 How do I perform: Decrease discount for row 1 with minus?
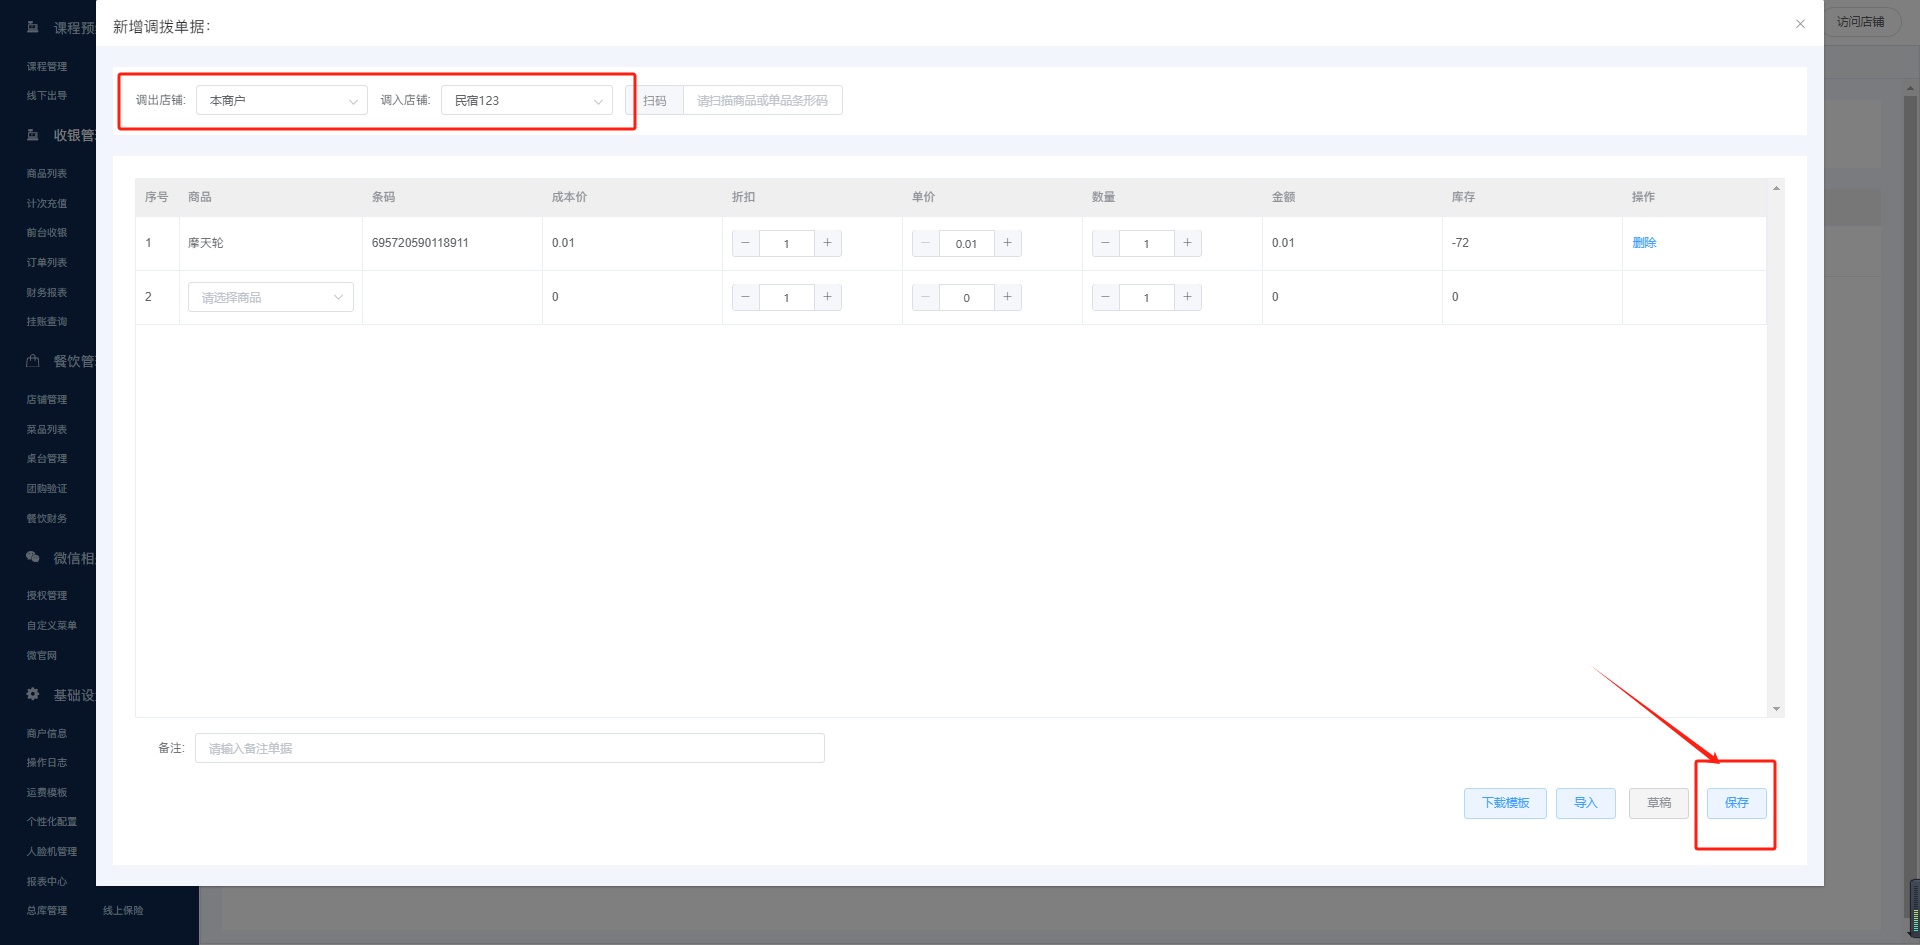pyautogui.click(x=745, y=243)
